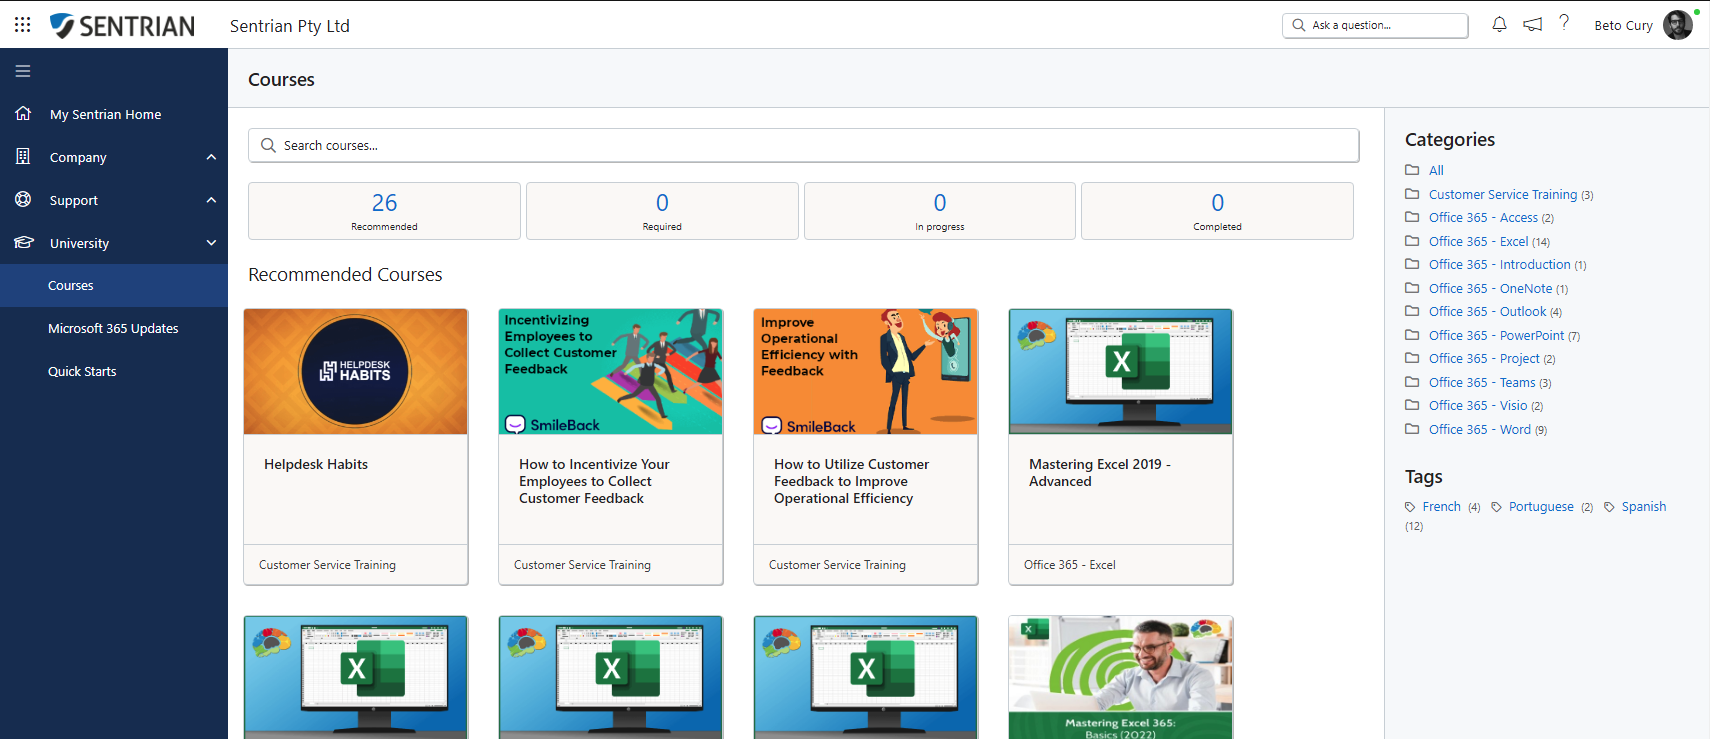The image size is (1710, 739).
Task: Show the 26 Recommended courses
Action: pyautogui.click(x=384, y=211)
